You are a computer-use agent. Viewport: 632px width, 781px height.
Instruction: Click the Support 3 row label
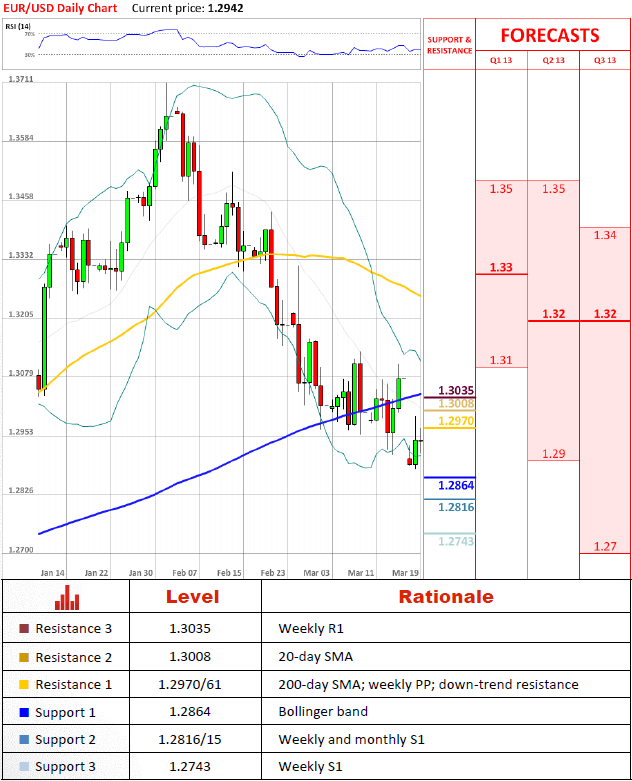point(65,767)
